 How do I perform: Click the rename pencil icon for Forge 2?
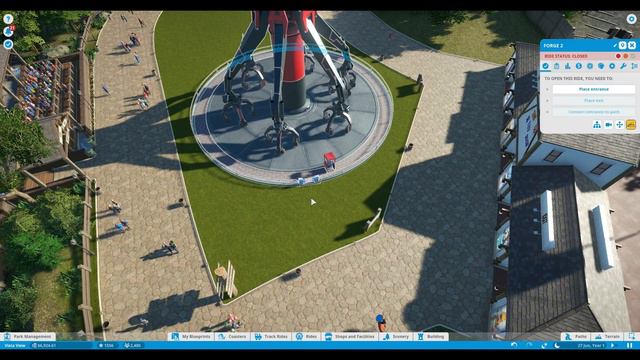coord(615,45)
